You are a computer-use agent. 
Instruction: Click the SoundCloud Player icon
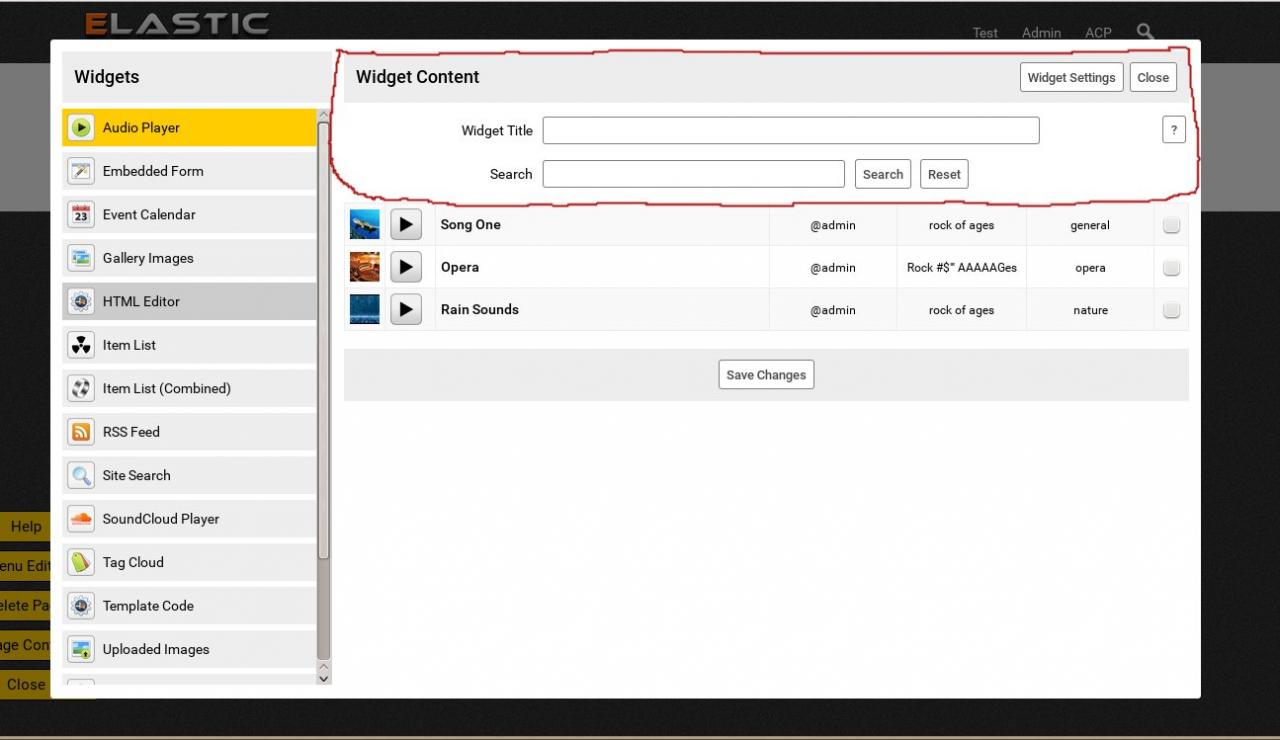point(81,519)
